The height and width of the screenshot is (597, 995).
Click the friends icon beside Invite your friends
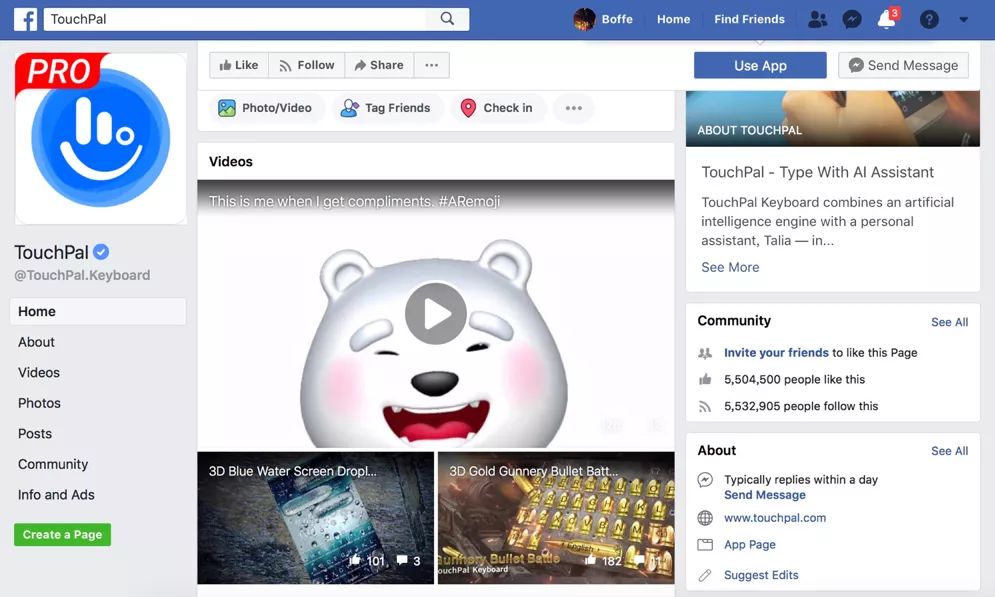[705, 353]
